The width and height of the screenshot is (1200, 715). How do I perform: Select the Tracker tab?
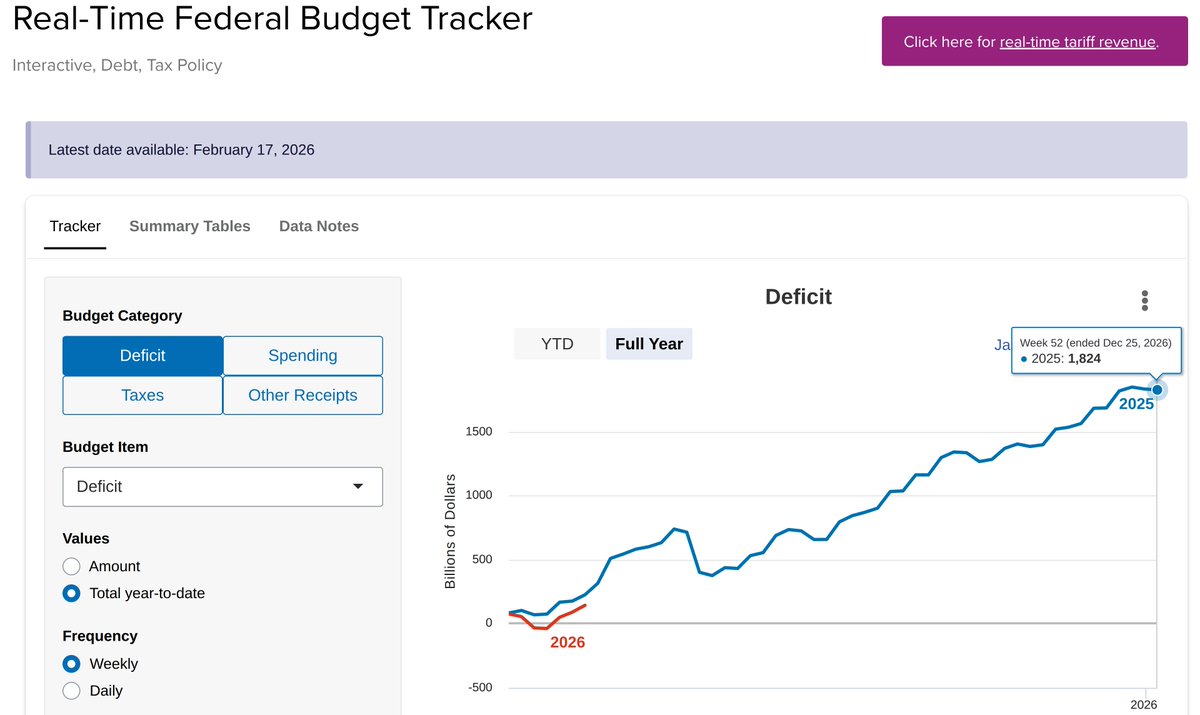[76, 226]
